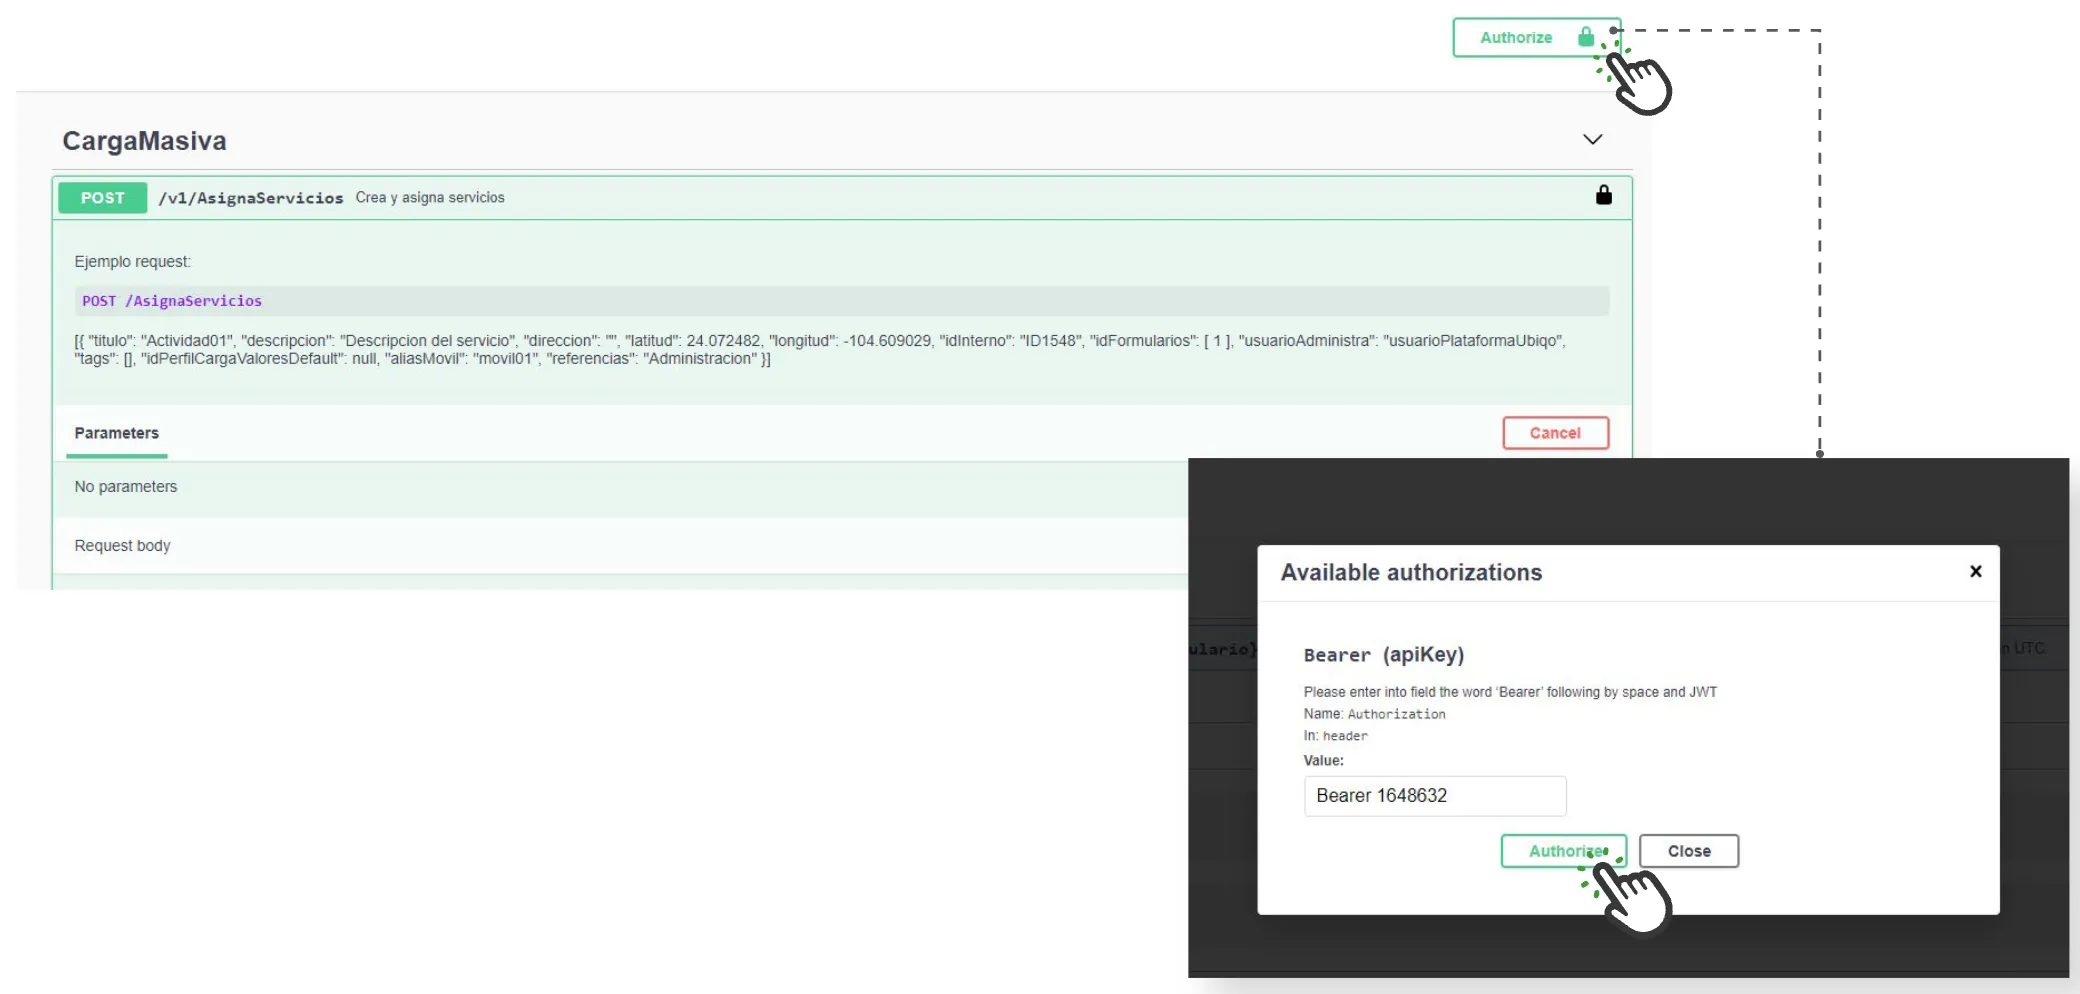Image resolution: width=2080 pixels, height=994 pixels.
Task: Click the Crea y asigna servicios description
Action: [x=430, y=198]
